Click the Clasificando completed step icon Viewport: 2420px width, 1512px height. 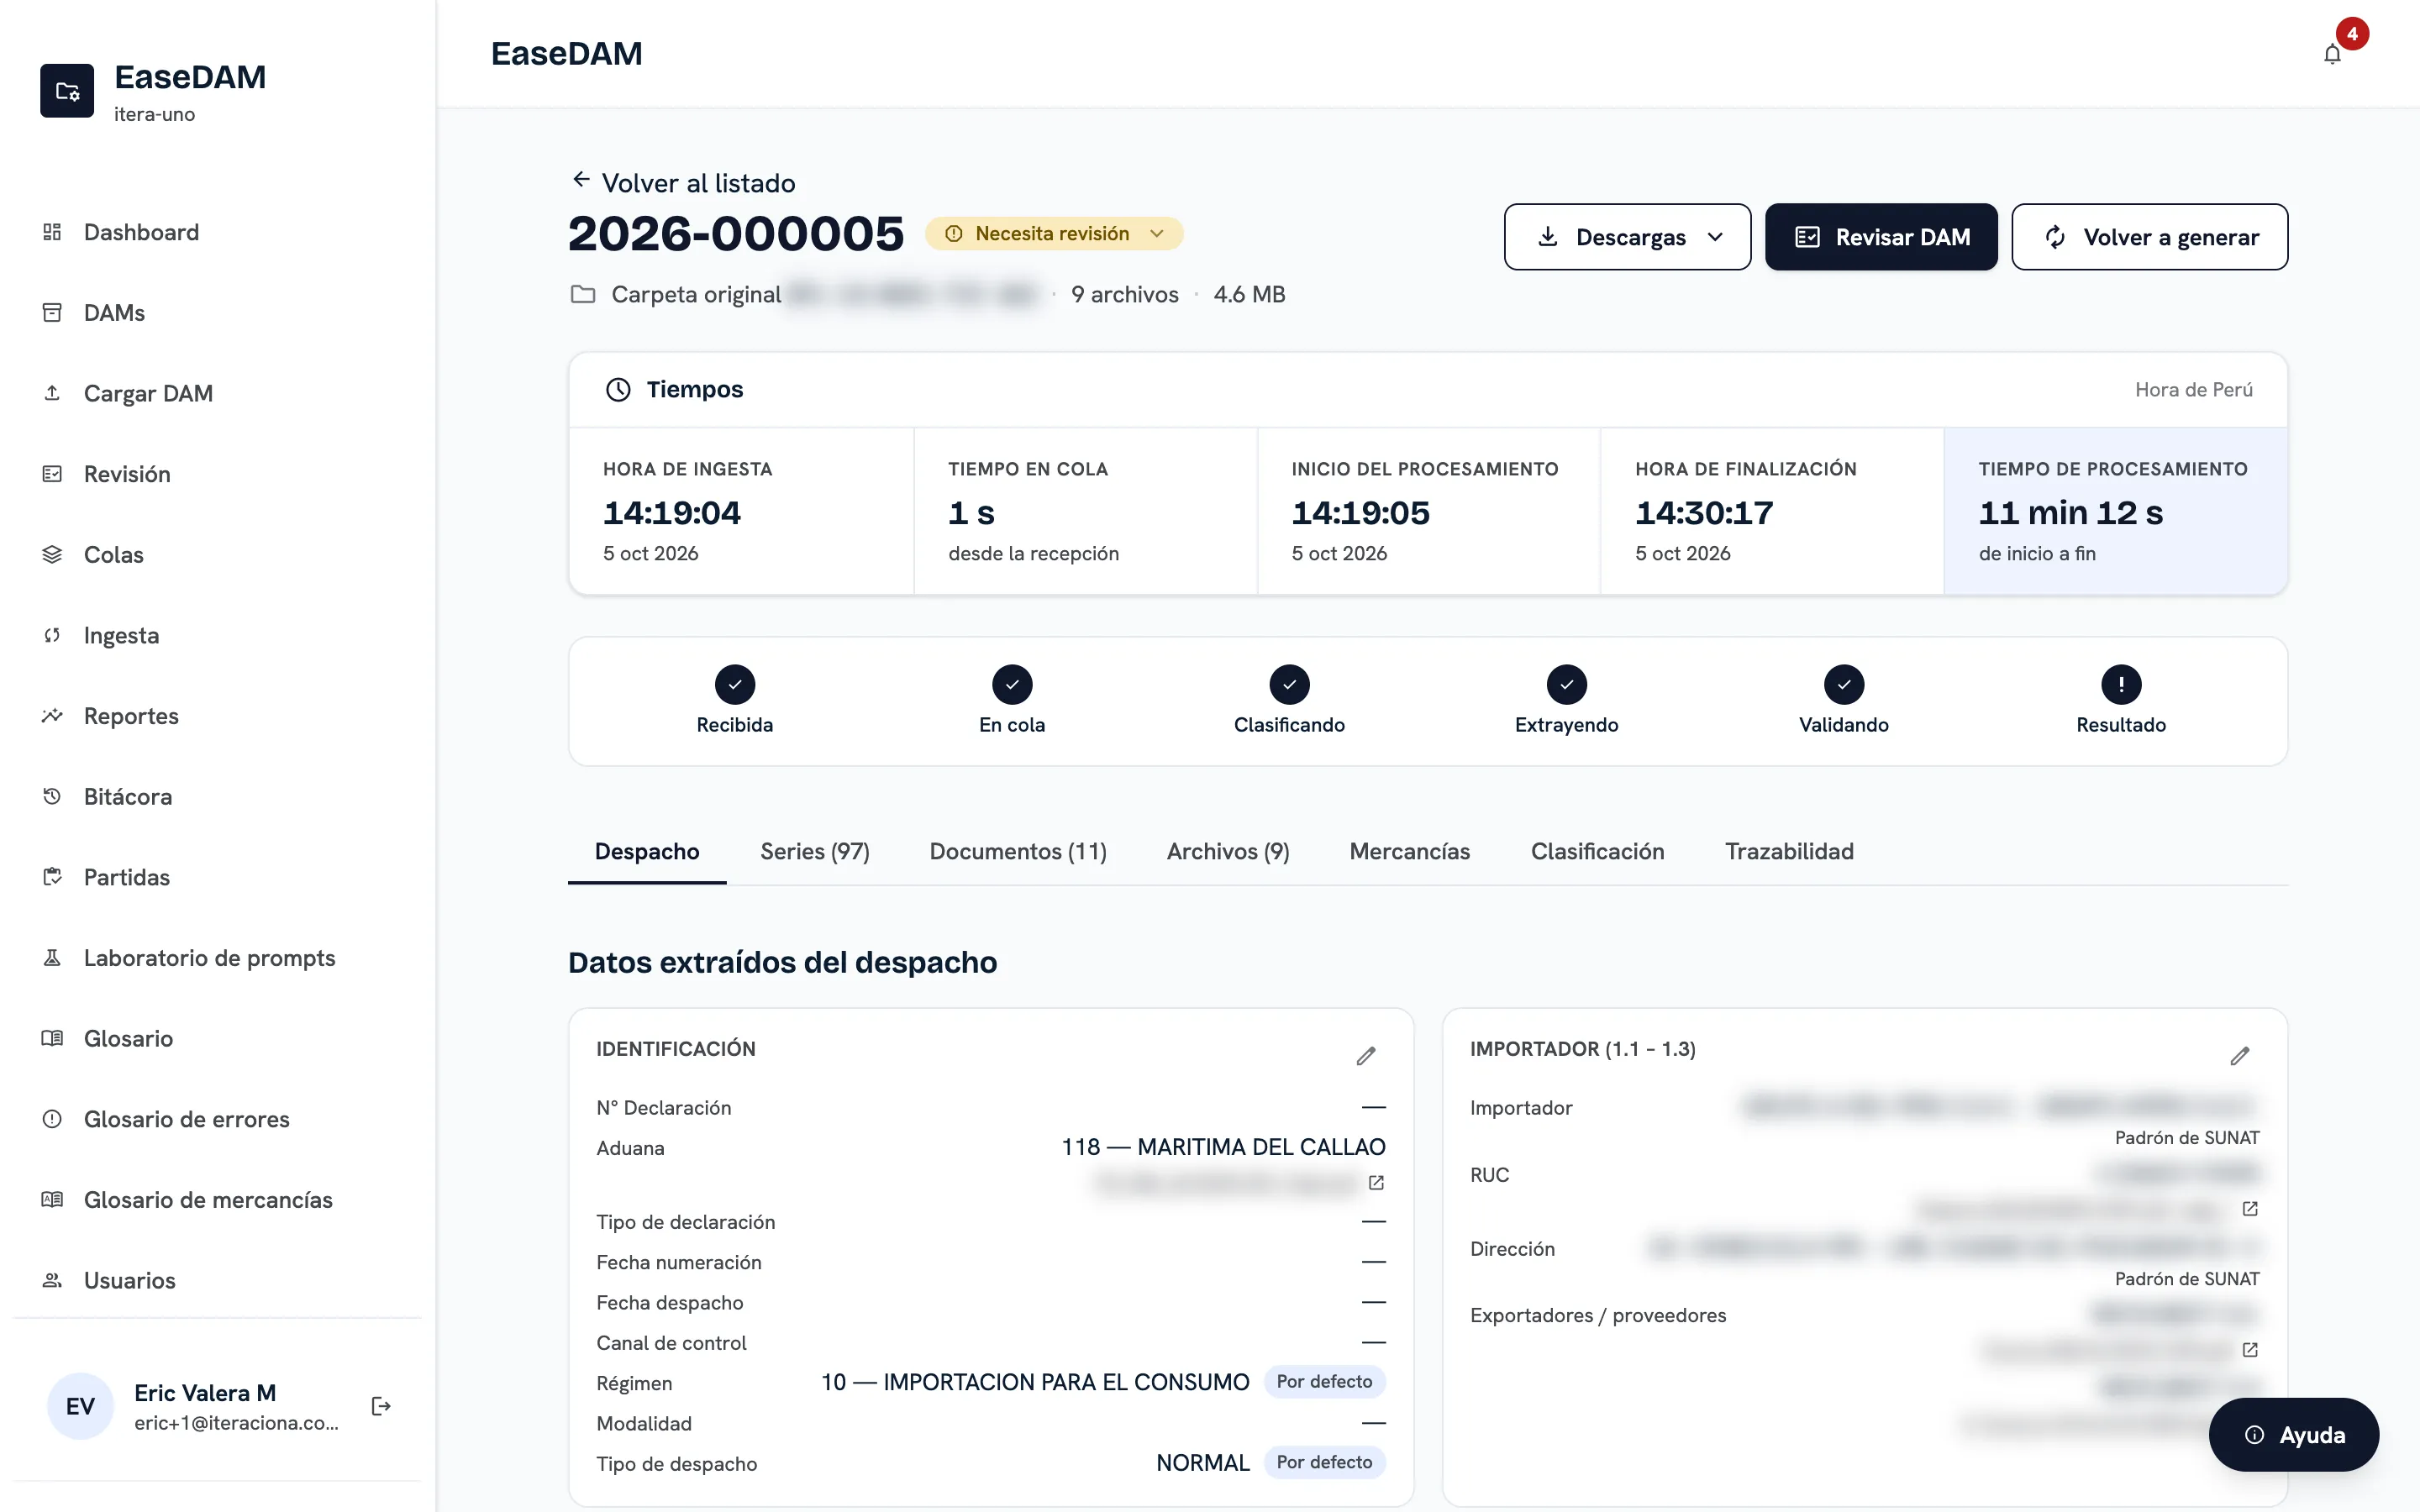tap(1290, 685)
